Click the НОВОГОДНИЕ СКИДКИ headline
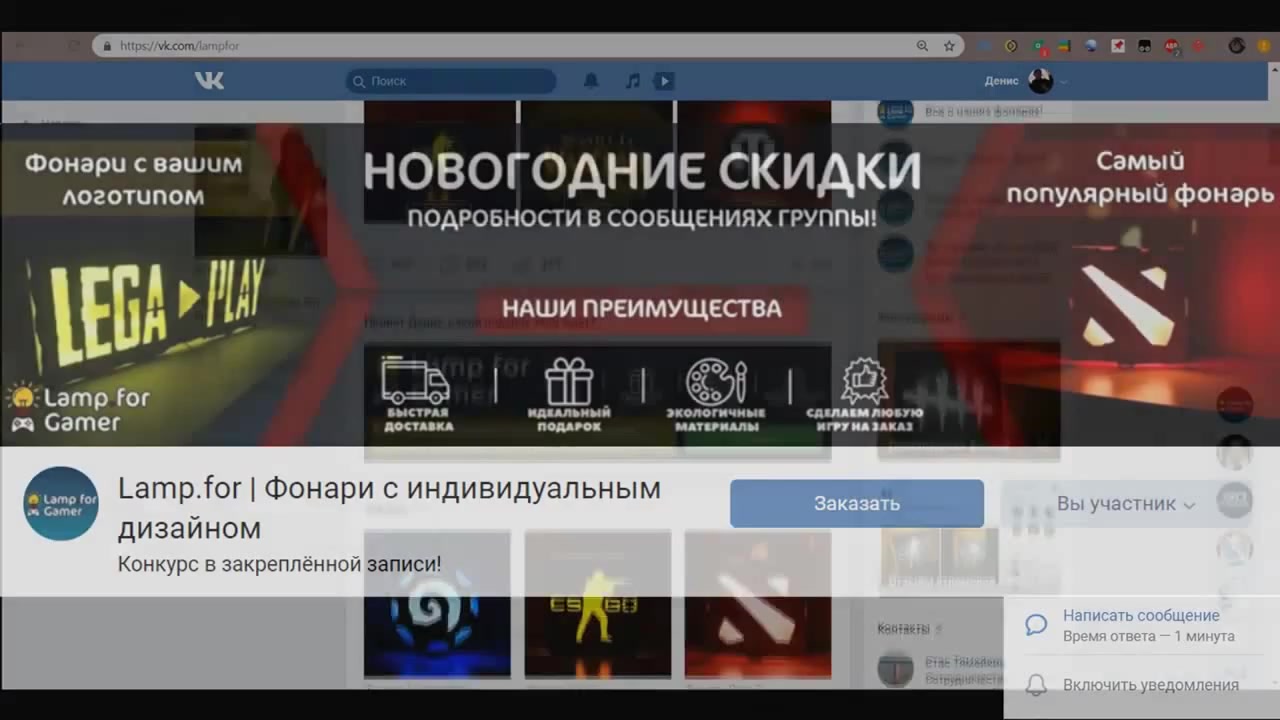Viewport: 1280px width, 720px height. click(x=642, y=171)
